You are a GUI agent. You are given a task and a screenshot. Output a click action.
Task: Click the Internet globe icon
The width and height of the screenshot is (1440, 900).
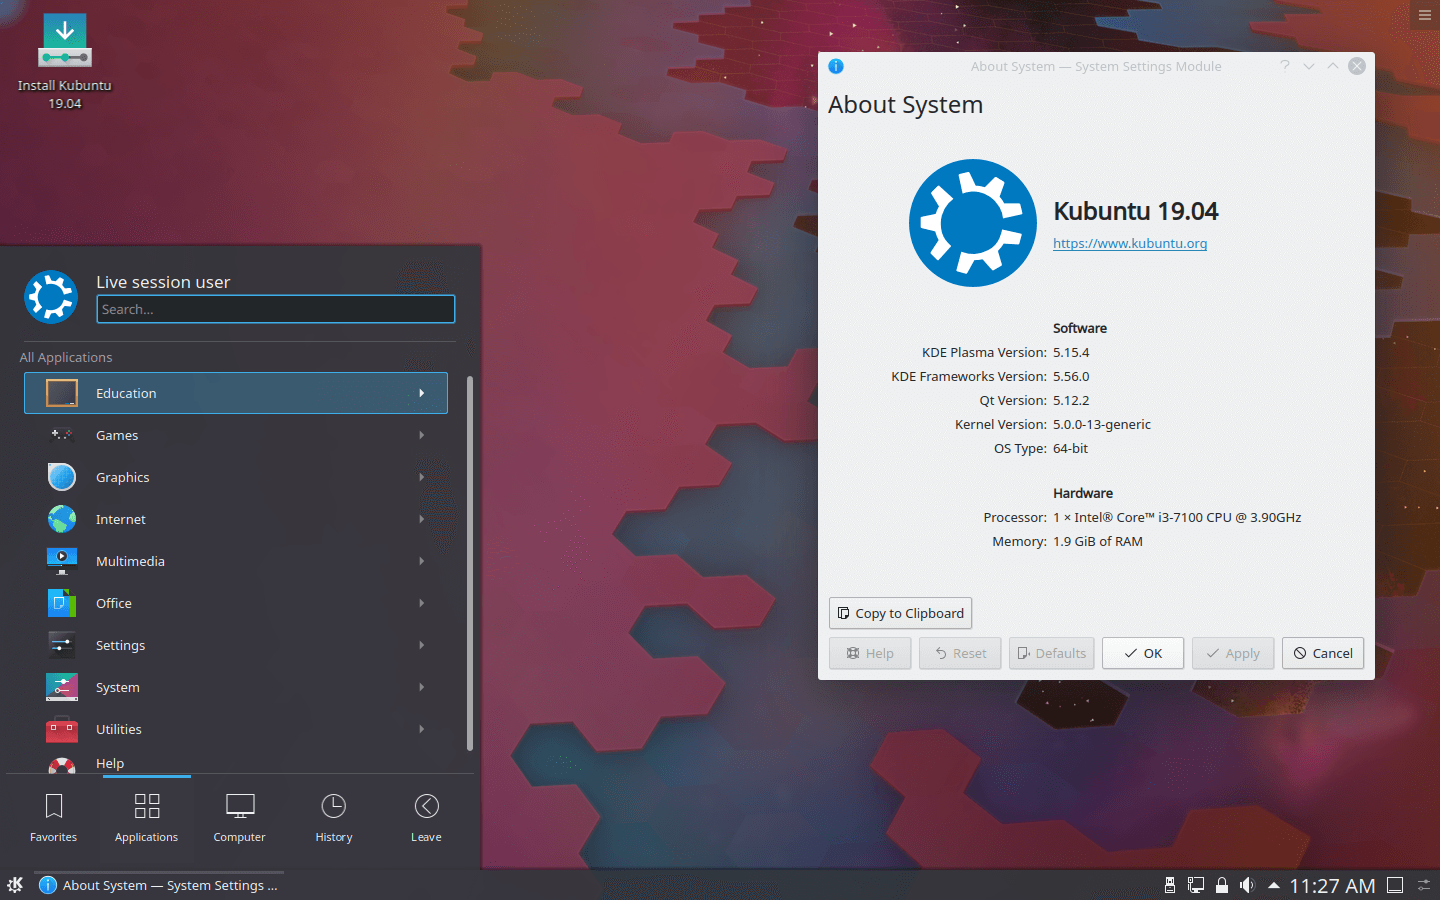(62, 519)
